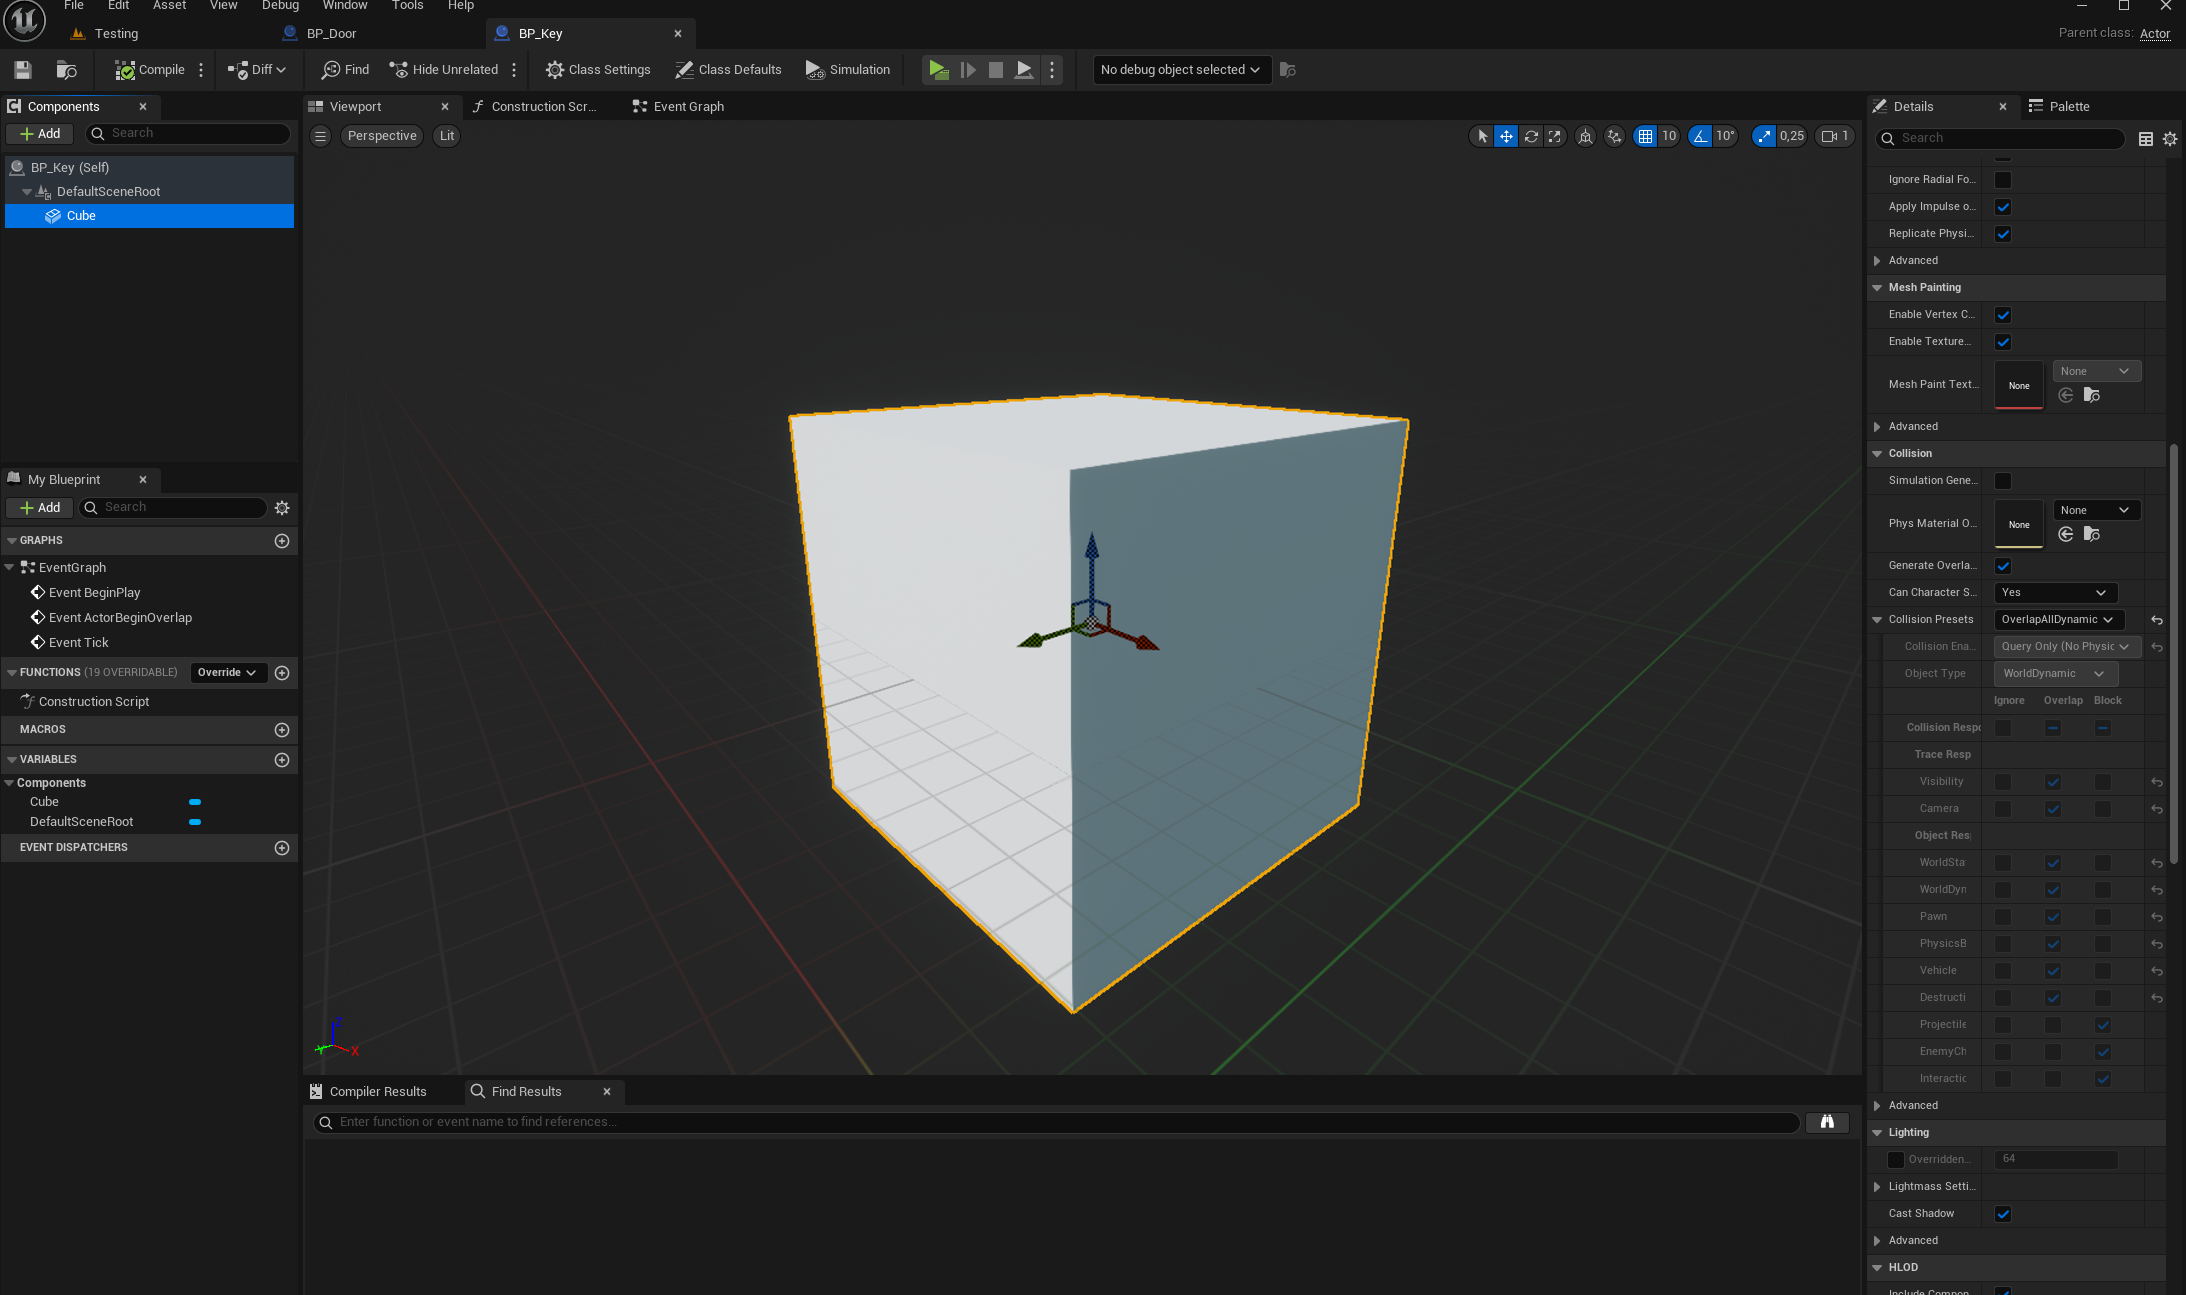Open Details panel settings gear

coord(2169,139)
